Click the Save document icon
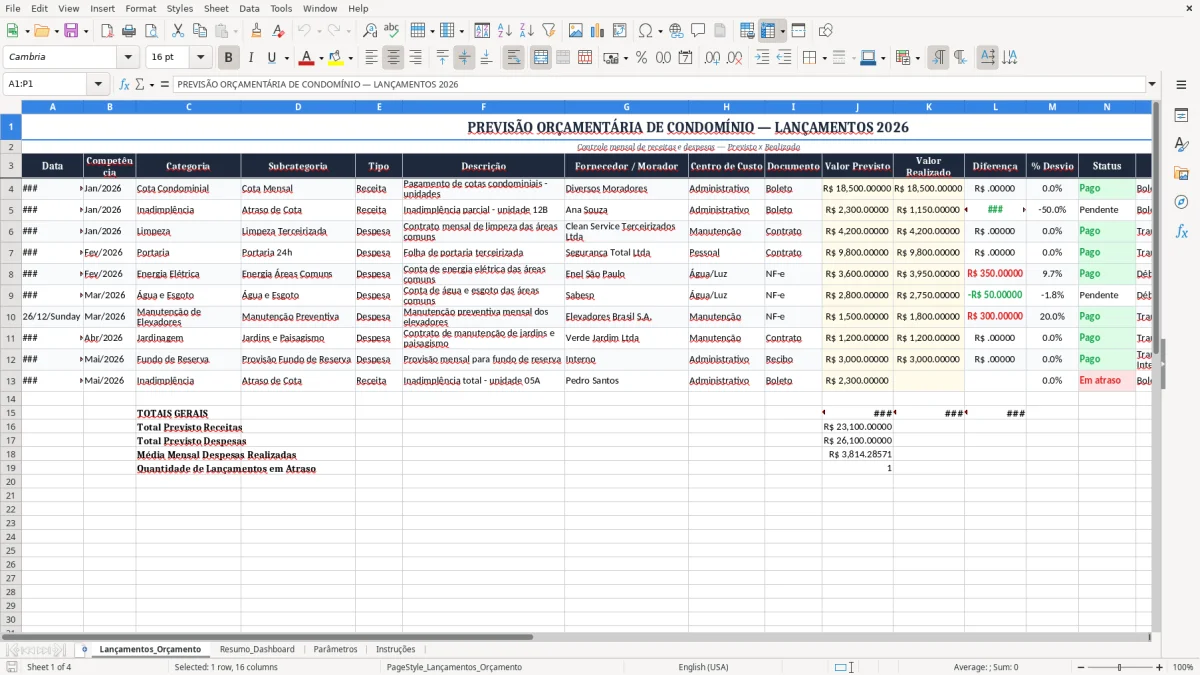The image size is (1200, 675). tap(71, 31)
